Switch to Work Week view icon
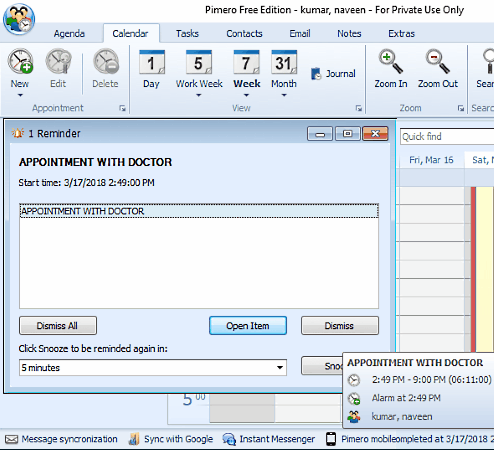 point(199,62)
